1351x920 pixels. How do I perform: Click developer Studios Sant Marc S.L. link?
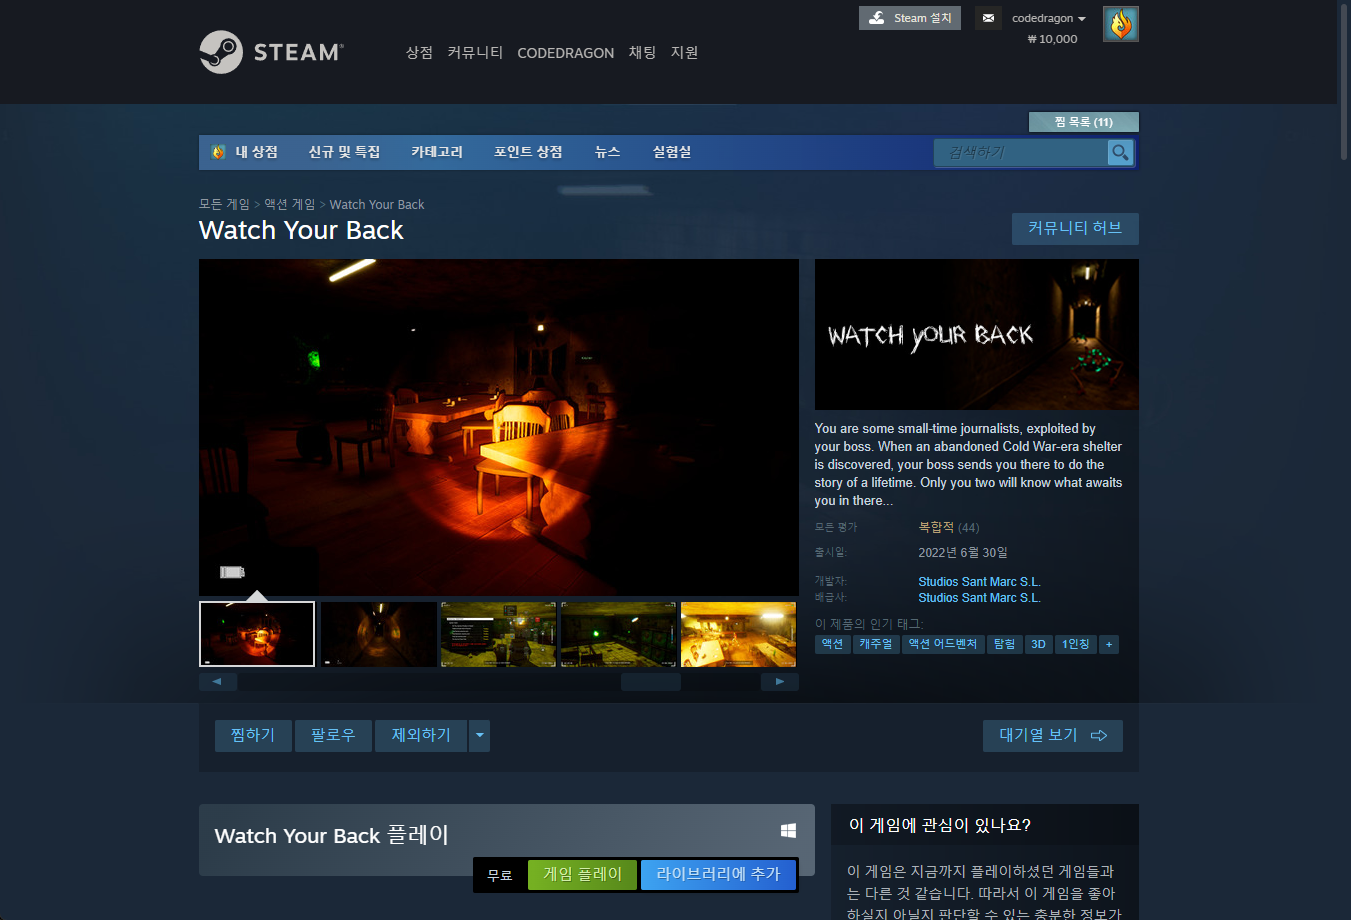pos(979,582)
